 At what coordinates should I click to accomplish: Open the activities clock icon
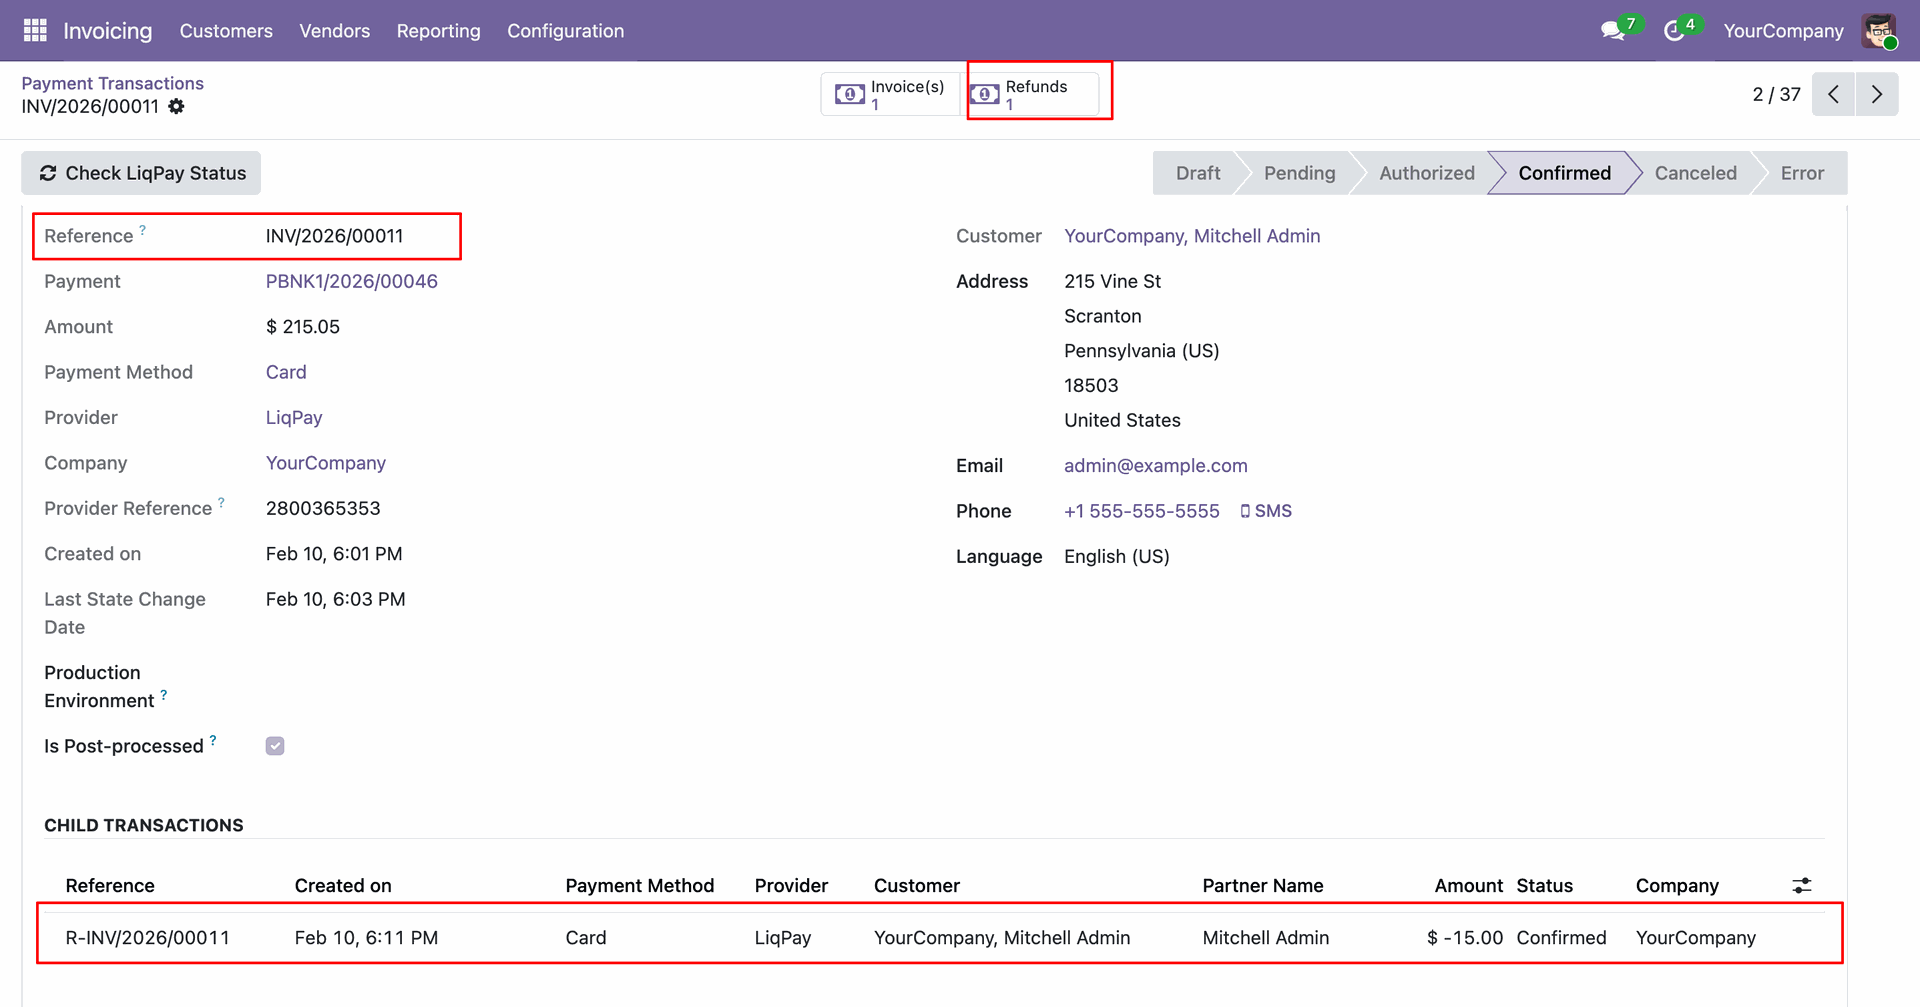coord(1674,31)
